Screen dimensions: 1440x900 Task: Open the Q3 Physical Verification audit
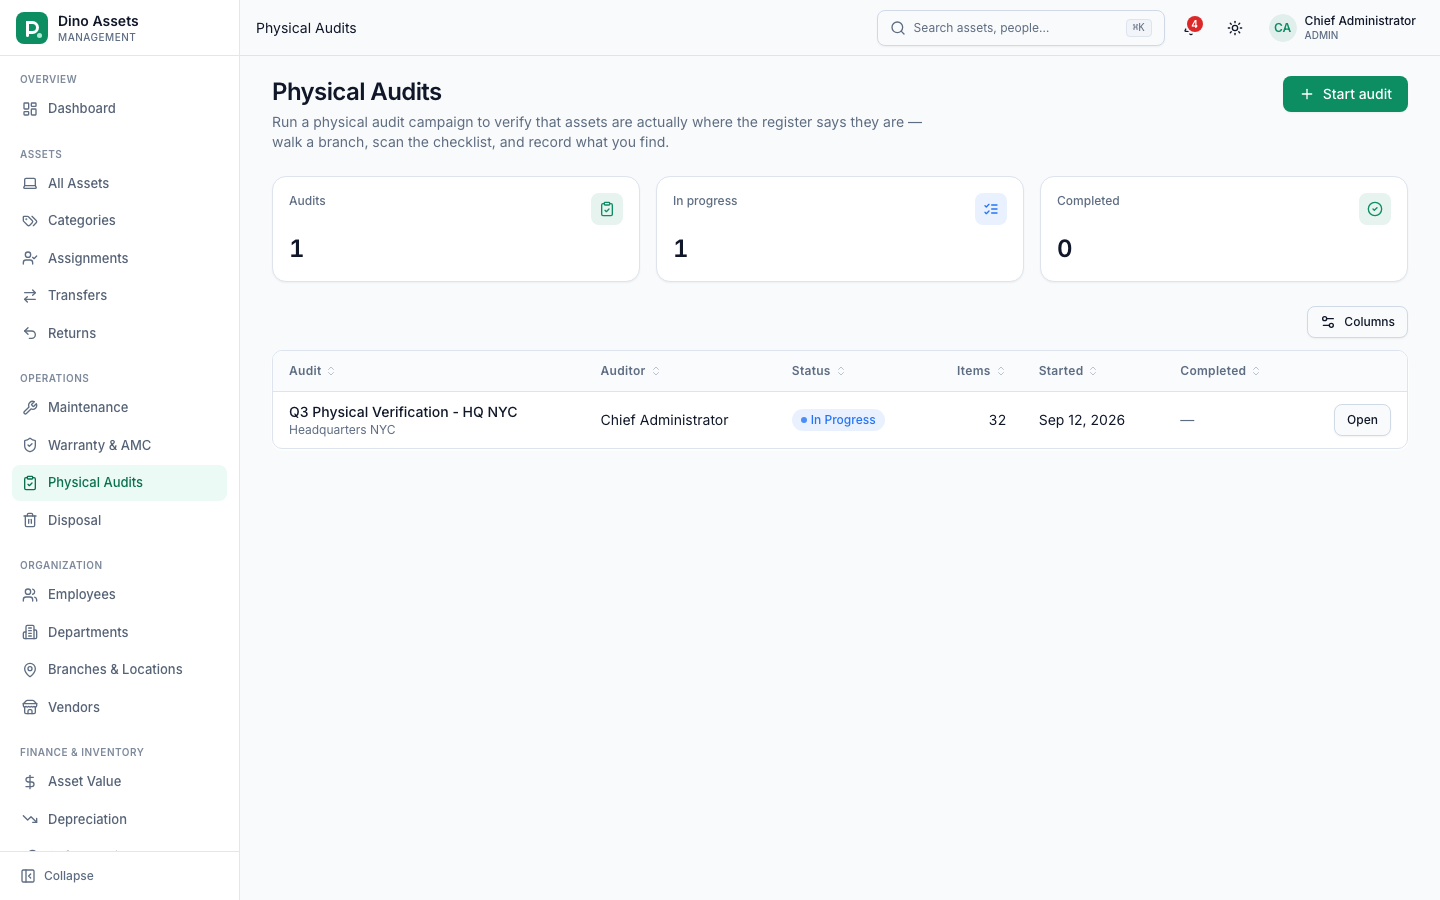point(1362,420)
